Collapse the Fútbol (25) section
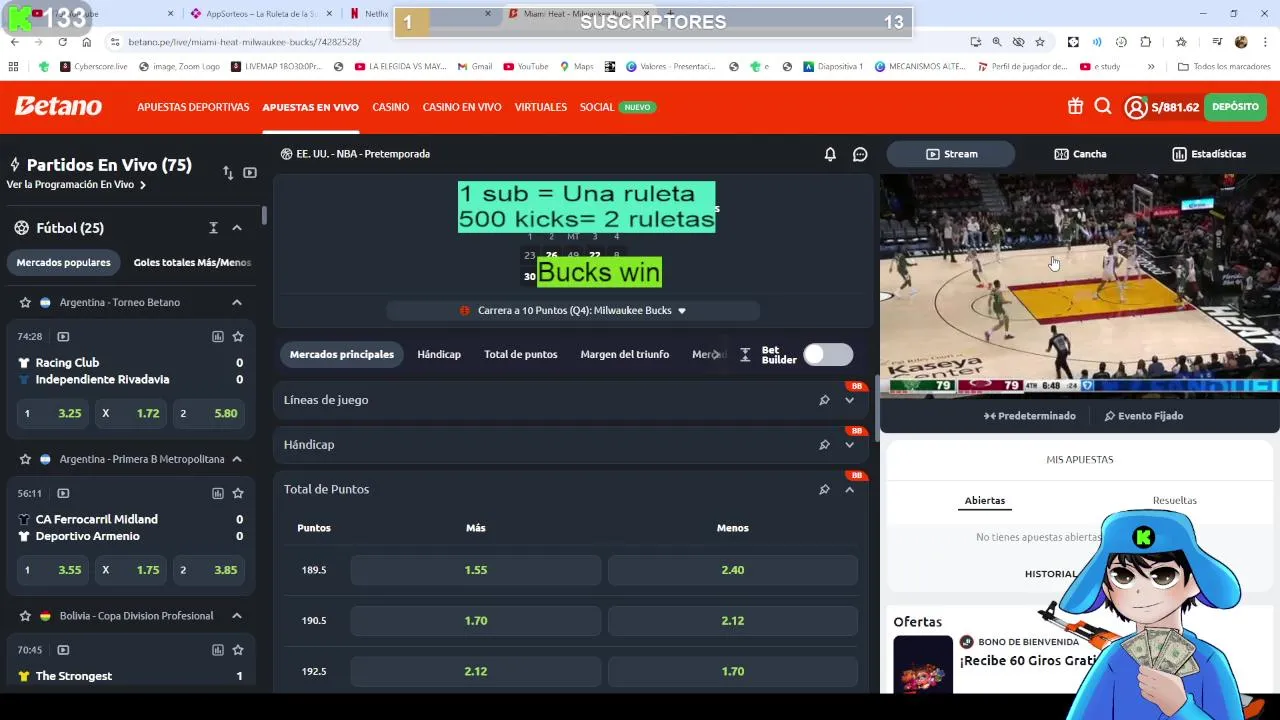This screenshot has width=1280, height=720. pyautogui.click(x=237, y=228)
